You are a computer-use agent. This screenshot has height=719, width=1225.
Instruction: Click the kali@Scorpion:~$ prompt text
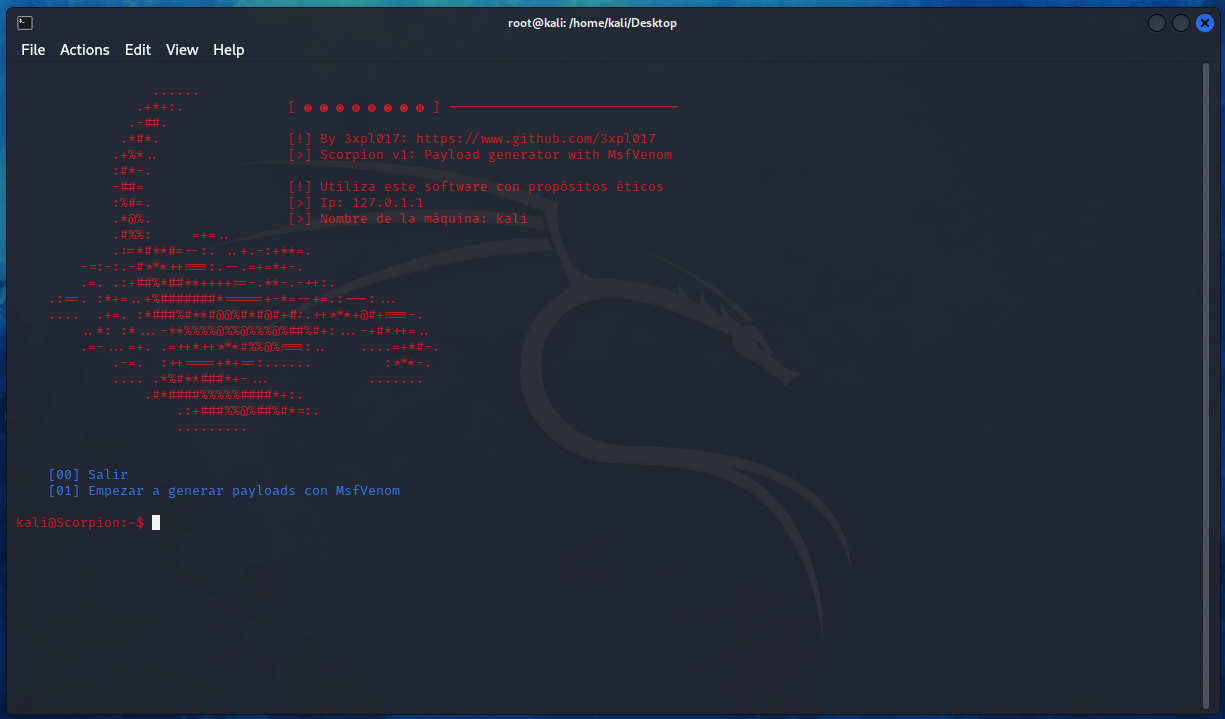point(80,523)
